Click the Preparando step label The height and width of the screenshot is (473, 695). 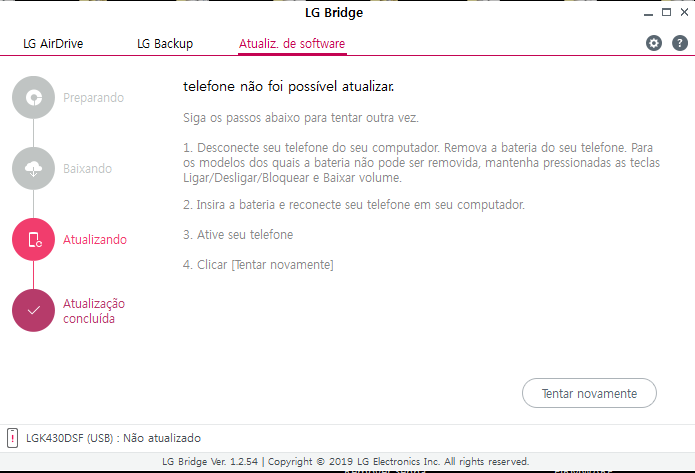click(x=94, y=98)
